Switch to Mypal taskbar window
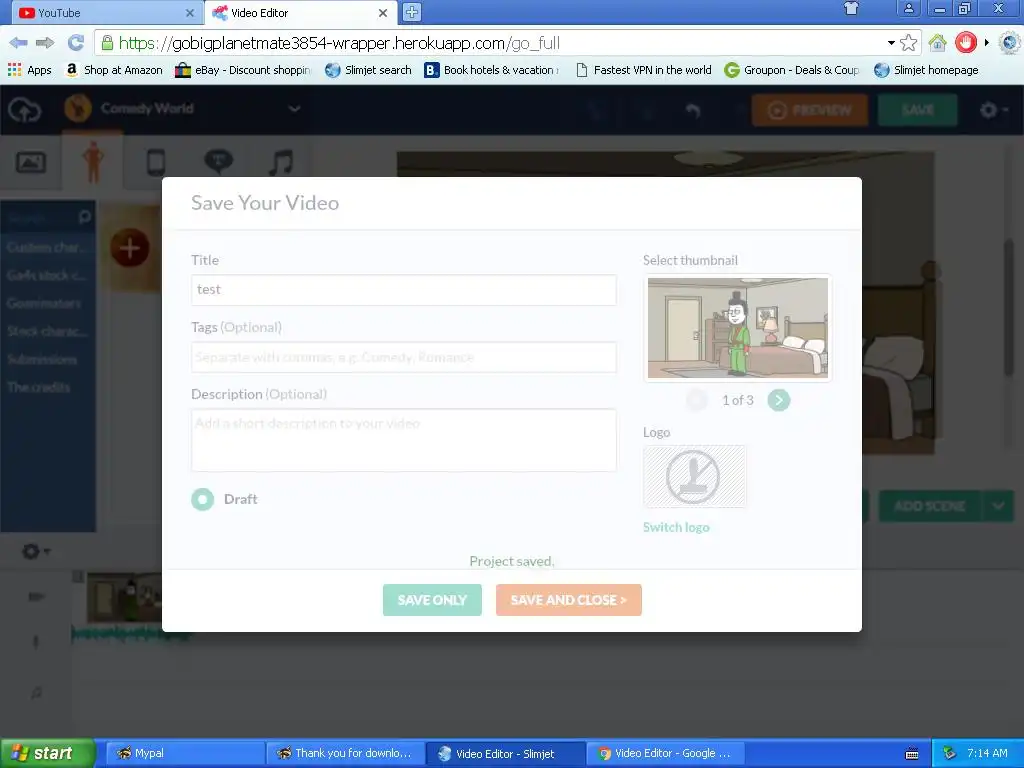1024x768 pixels. pyautogui.click(x=185, y=754)
